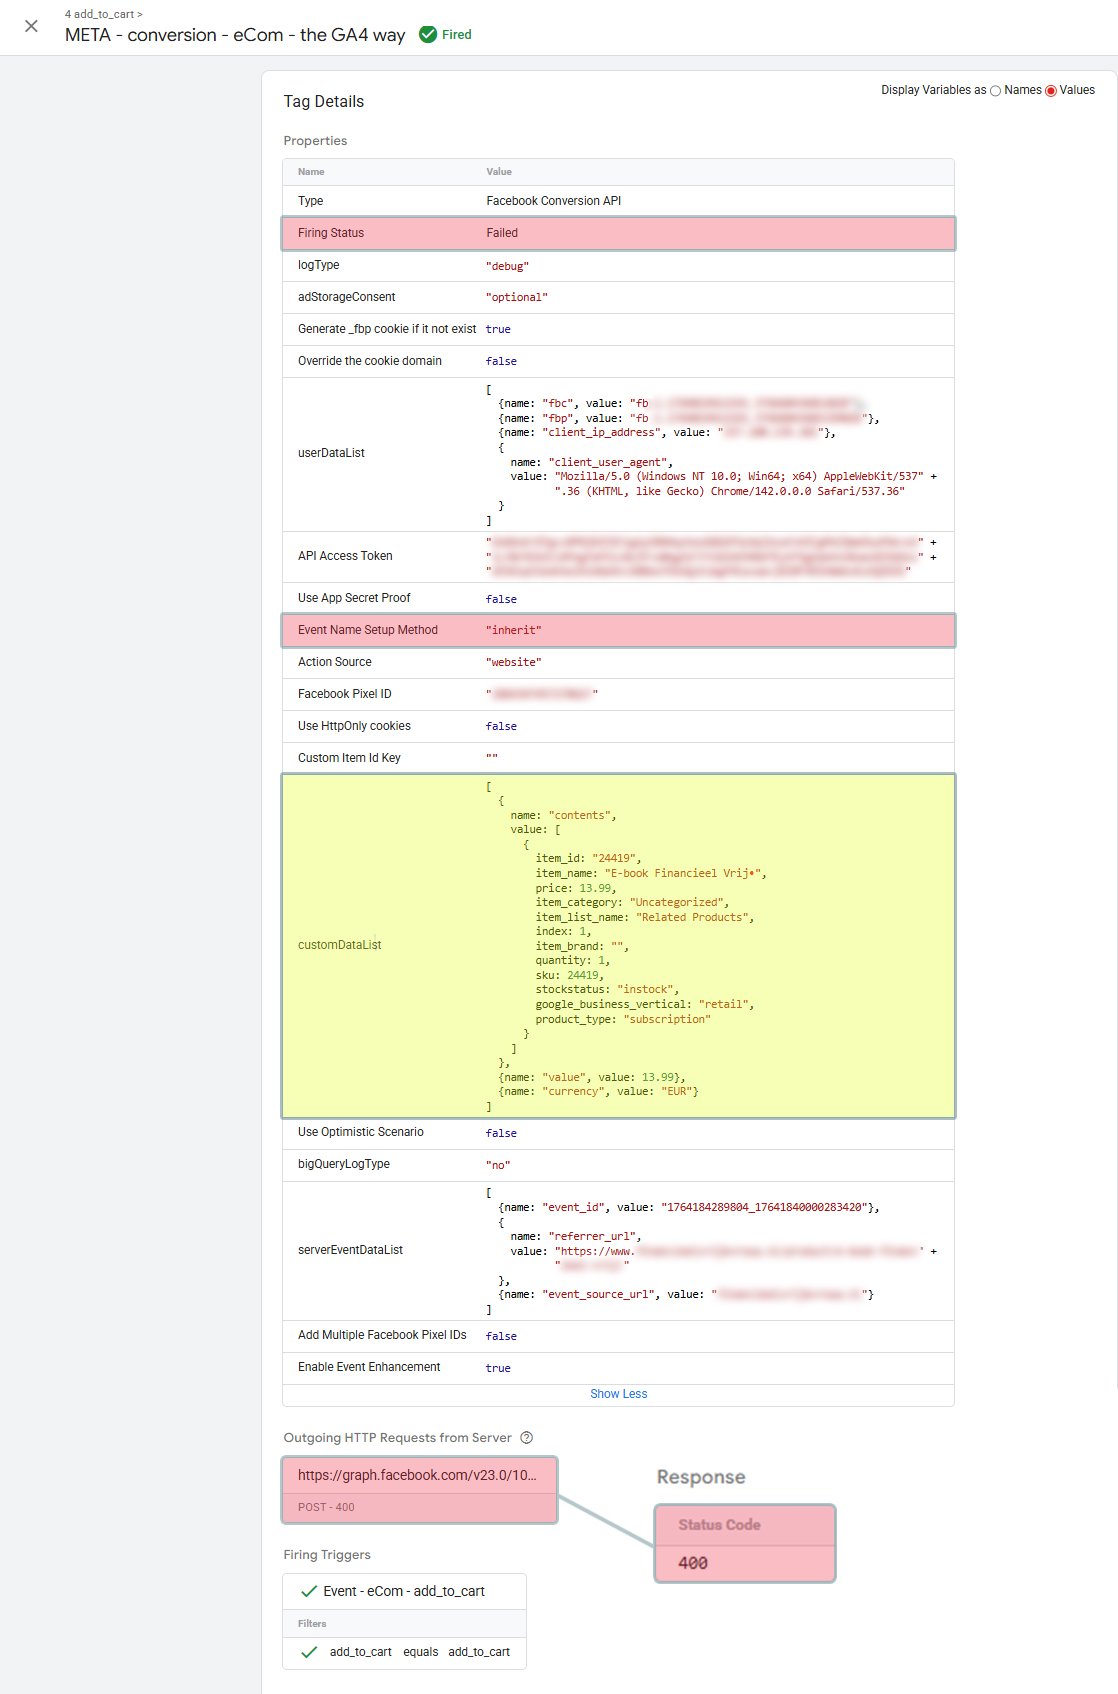Collapse properties with Show Less
The width and height of the screenshot is (1118, 1694).
618,1394
